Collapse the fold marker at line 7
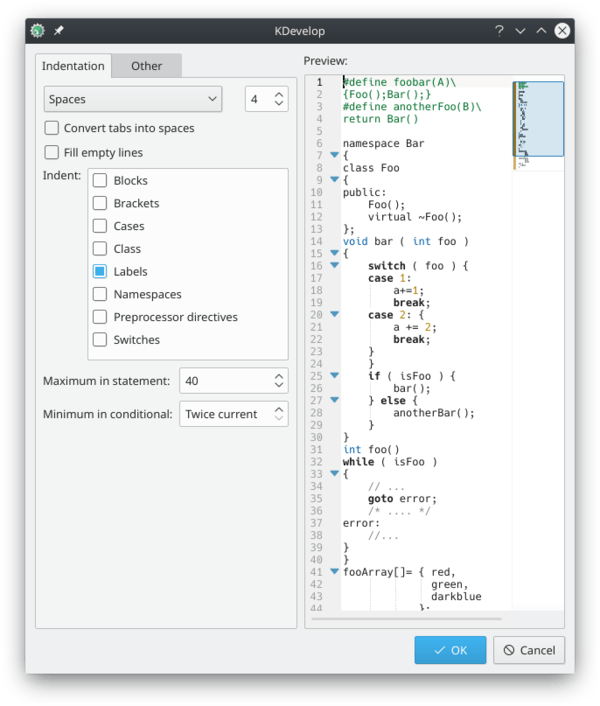This screenshot has width=600, height=706. 334,155
